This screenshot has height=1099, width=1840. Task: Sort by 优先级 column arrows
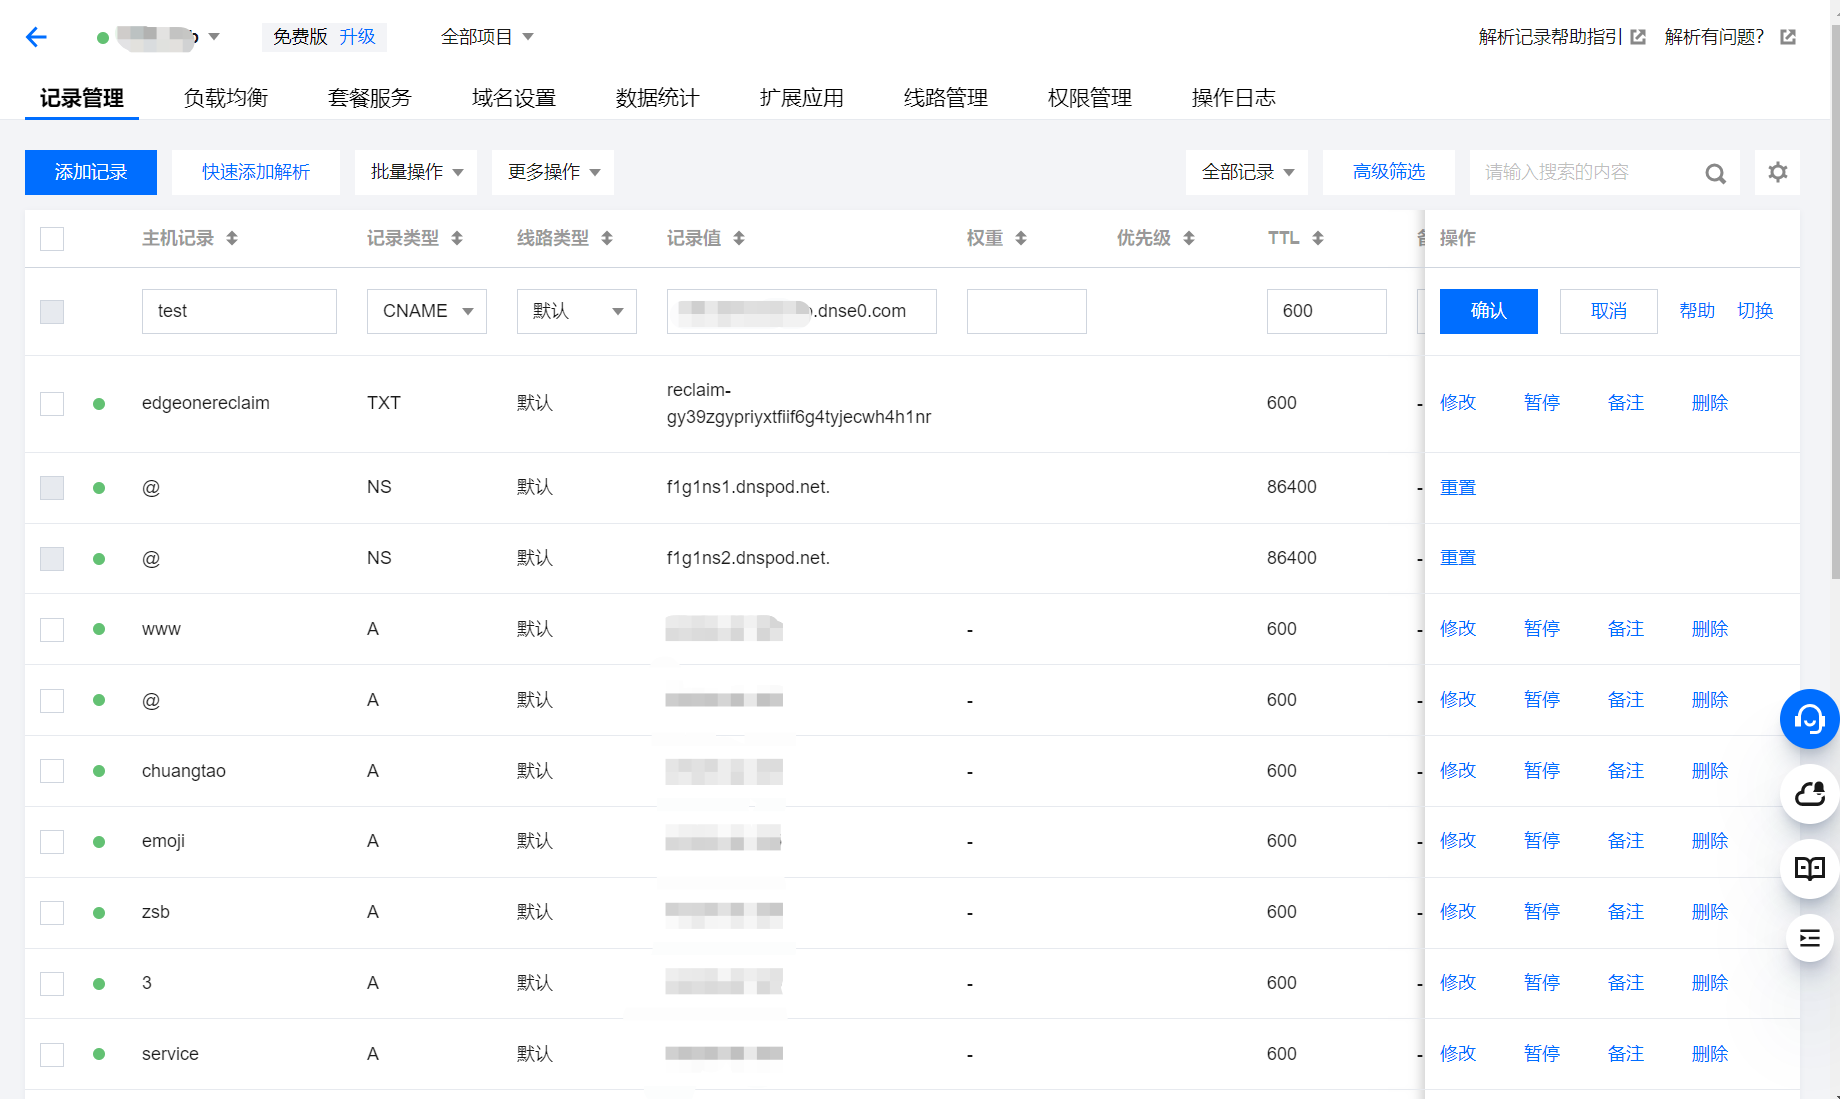pos(1189,238)
